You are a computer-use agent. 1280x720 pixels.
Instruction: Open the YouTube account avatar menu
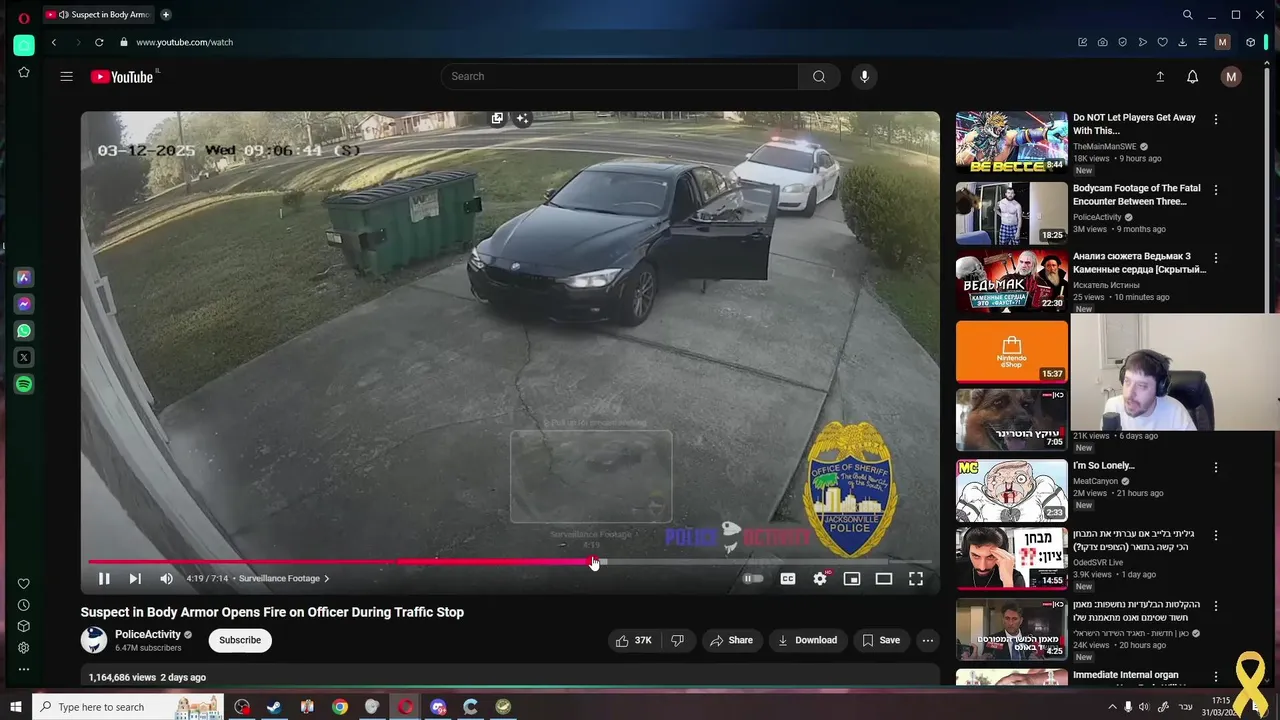1231,76
